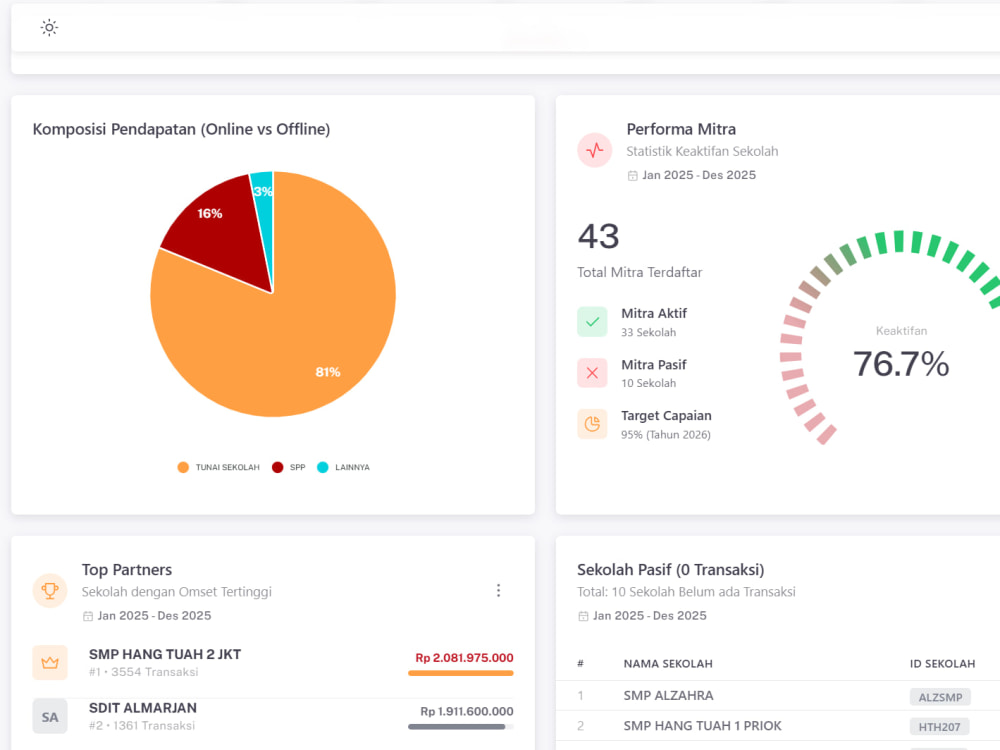This screenshot has height=750, width=1000.
Task: Click the 10 Sekolah passive count
Action: pyautogui.click(x=649, y=383)
